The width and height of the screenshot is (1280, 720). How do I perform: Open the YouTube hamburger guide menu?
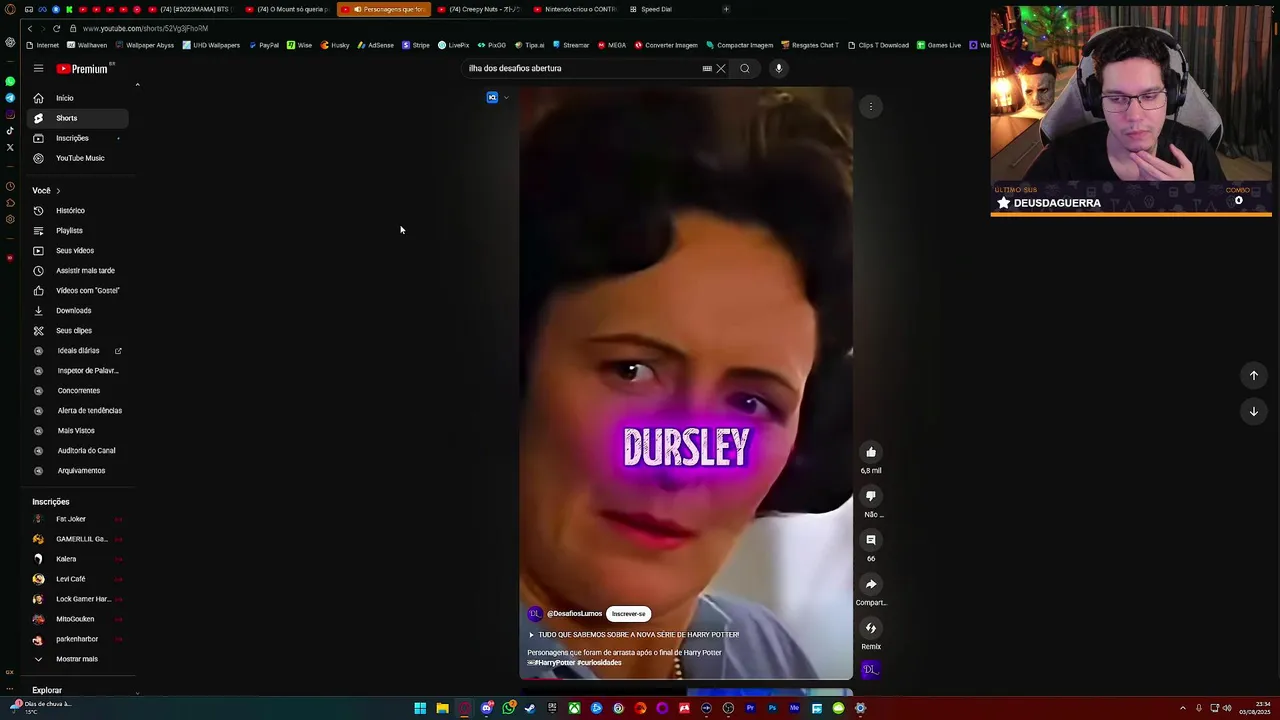click(38, 68)
